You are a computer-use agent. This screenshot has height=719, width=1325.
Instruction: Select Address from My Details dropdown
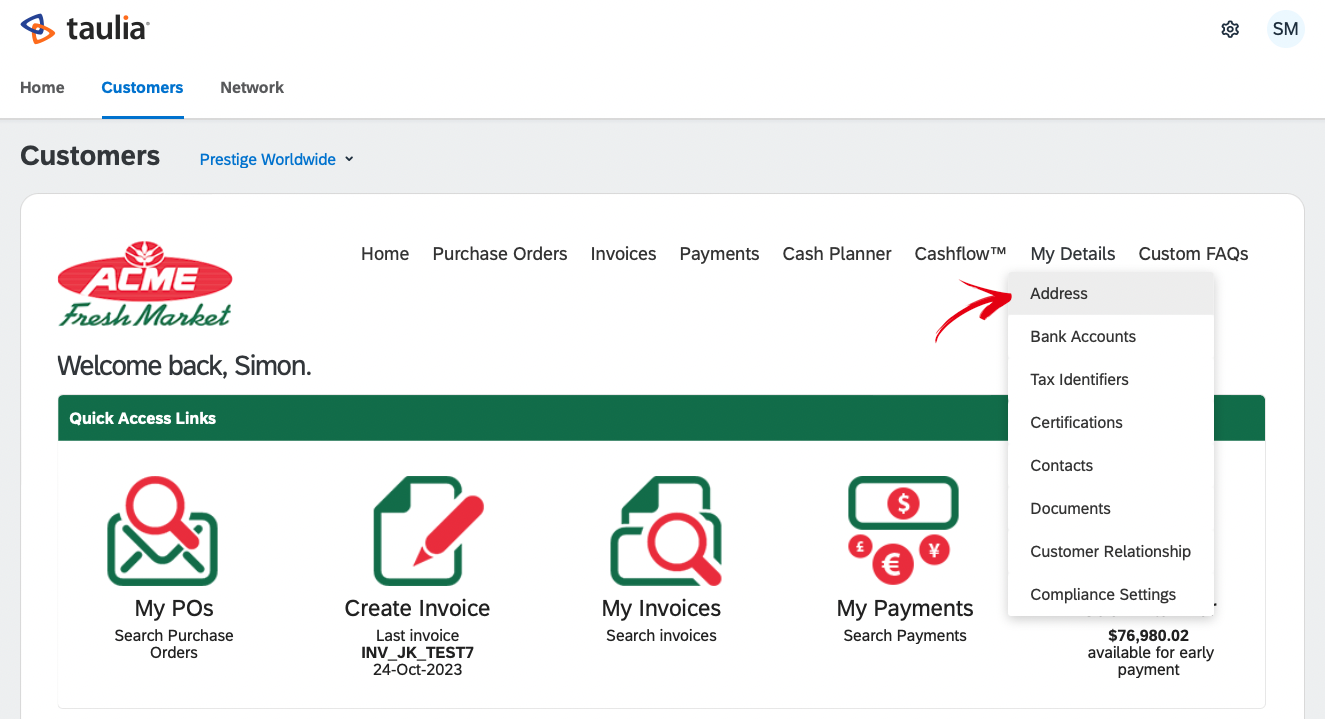click(x=1111, y=293)
